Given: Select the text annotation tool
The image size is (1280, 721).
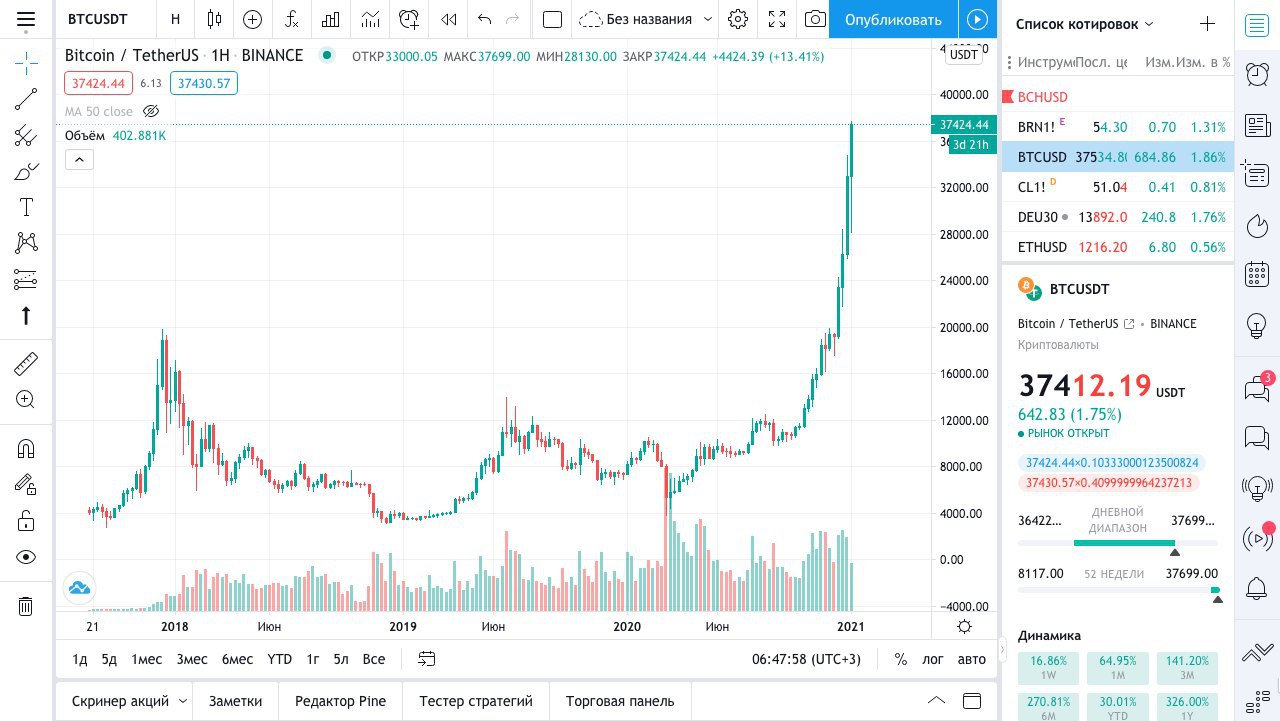Looking at the screenshot, I should click(x=26, y=207).
